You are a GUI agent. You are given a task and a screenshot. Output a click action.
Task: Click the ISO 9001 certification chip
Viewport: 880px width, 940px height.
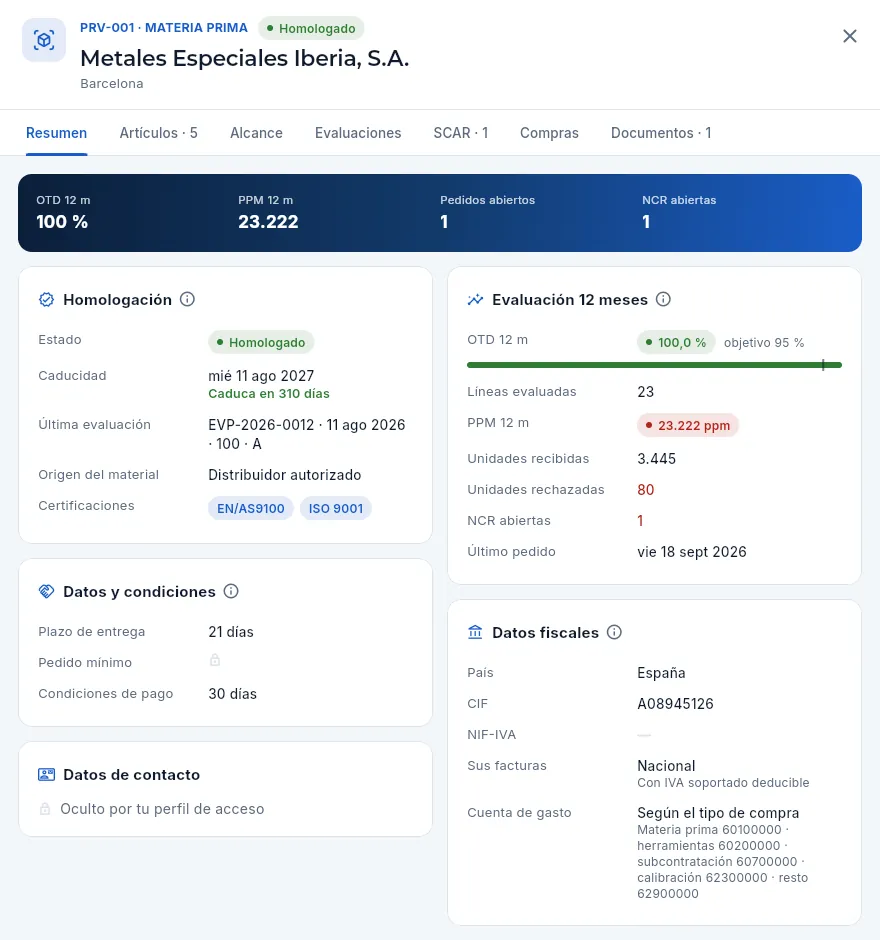pos(336,508)
